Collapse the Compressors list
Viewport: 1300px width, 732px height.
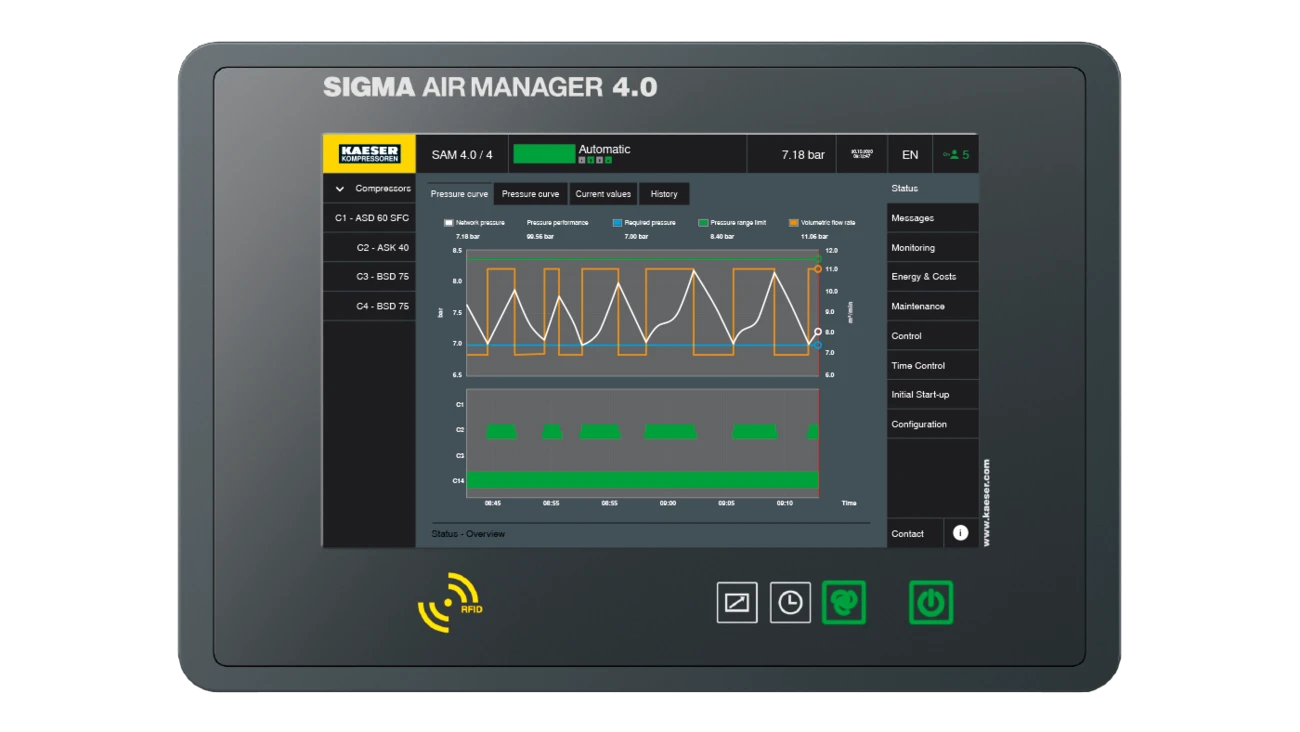(339, 188)
